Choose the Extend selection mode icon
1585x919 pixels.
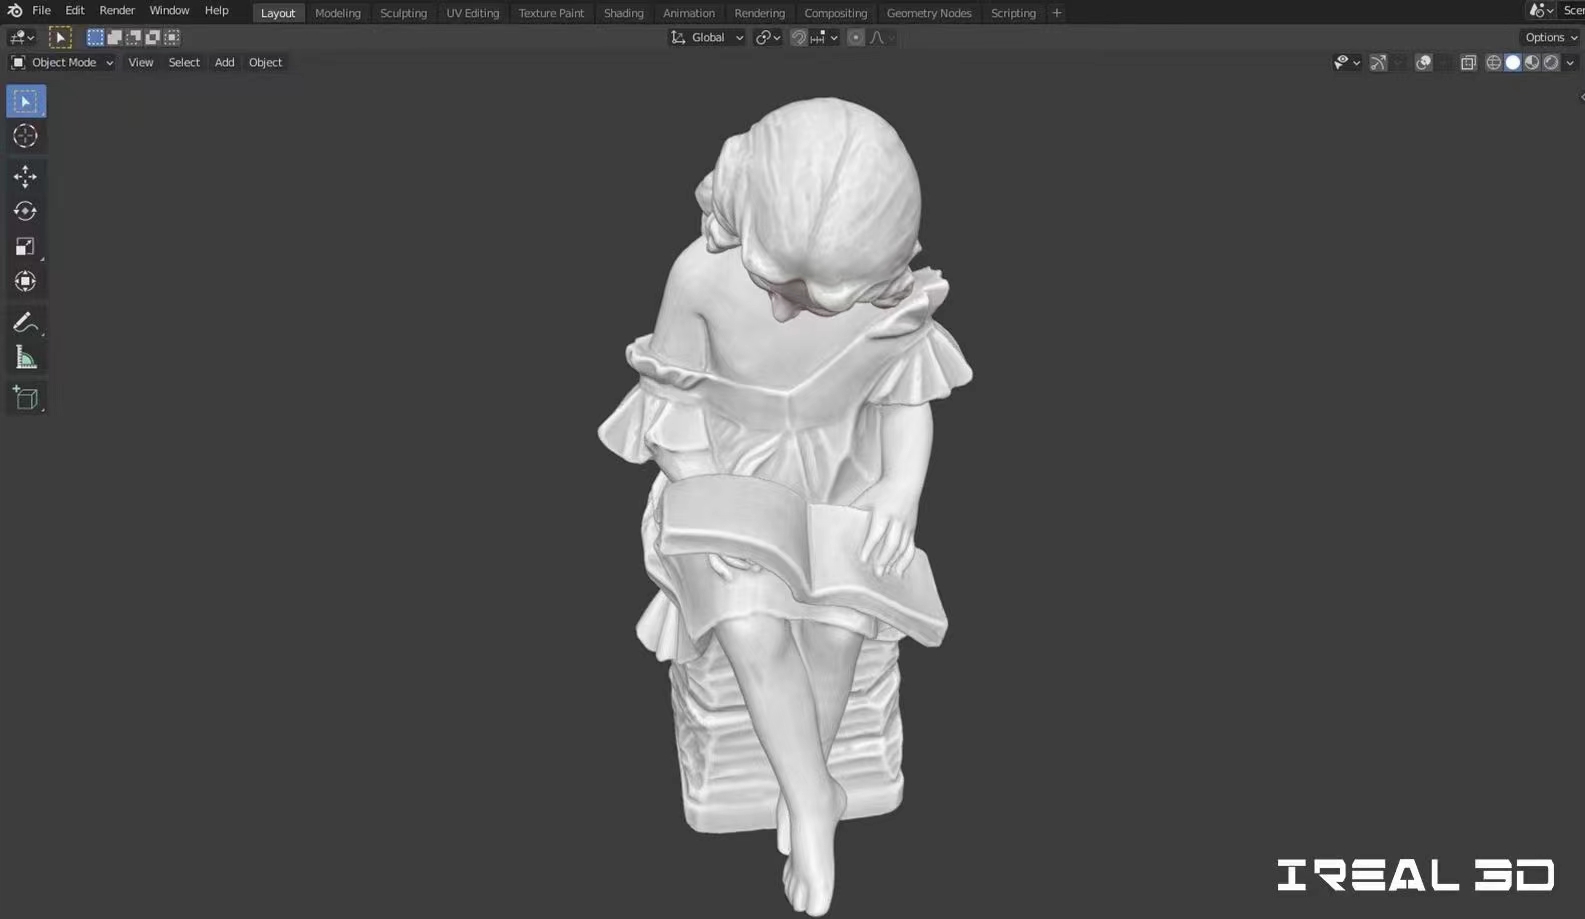[114, 37]
